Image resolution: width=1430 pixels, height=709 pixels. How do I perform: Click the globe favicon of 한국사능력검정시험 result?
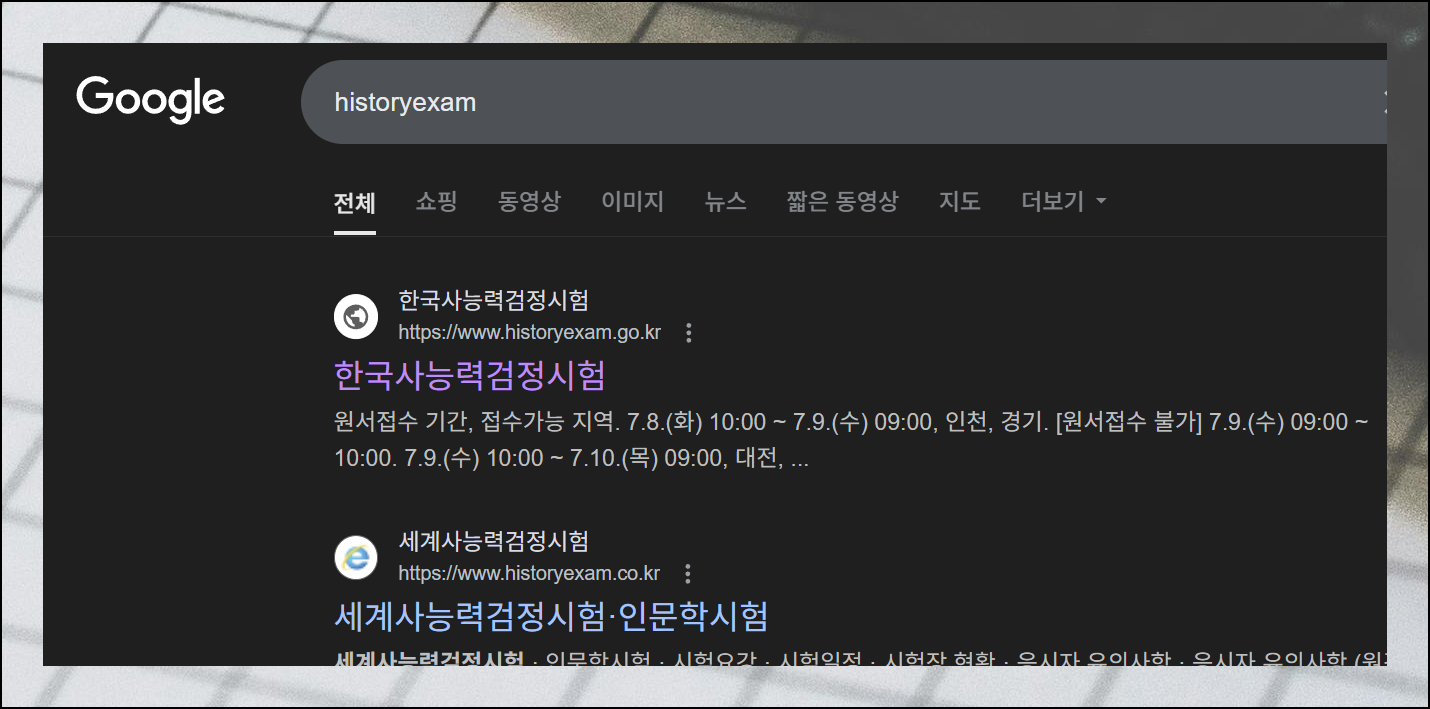356,317
